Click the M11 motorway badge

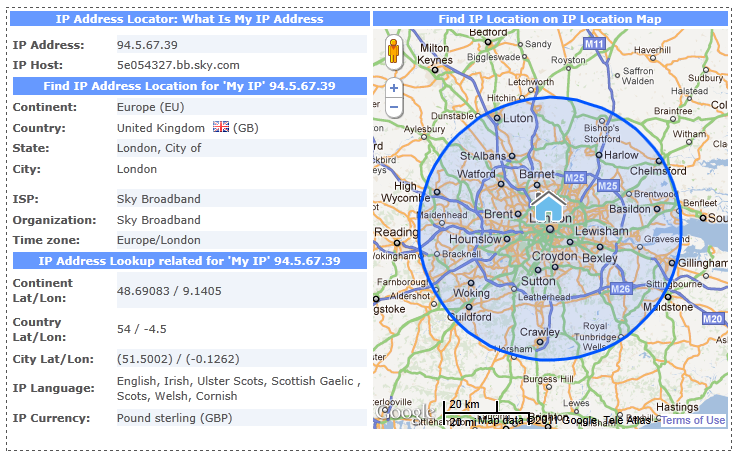(595, 44)
